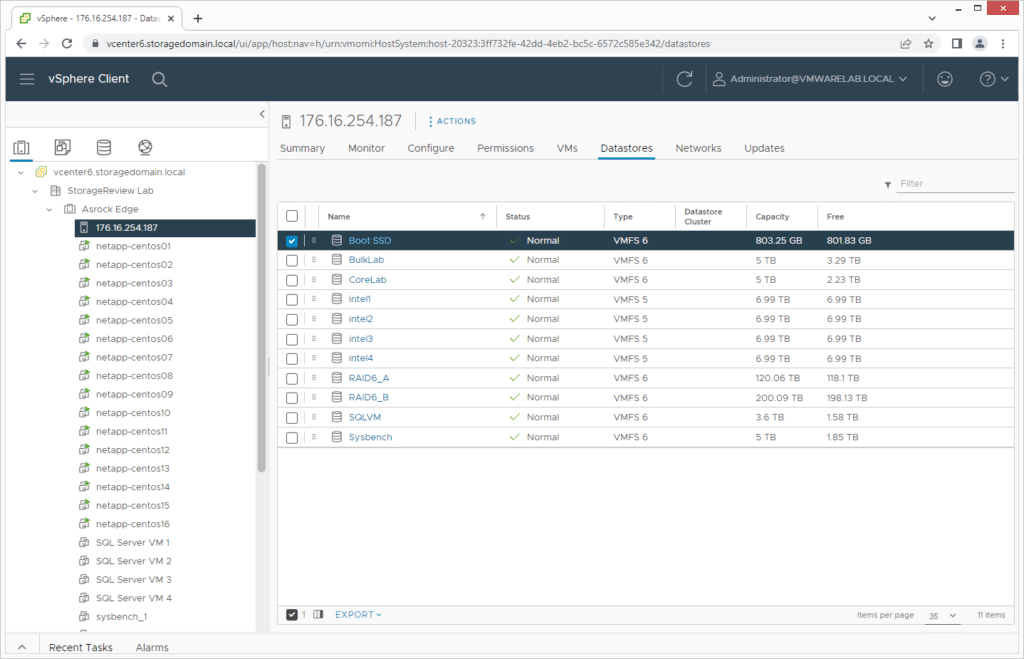This screenshot has width=1024, height=659.
Task: Check the SQLVM row checkbox
Action: click(x=292, y=418)
